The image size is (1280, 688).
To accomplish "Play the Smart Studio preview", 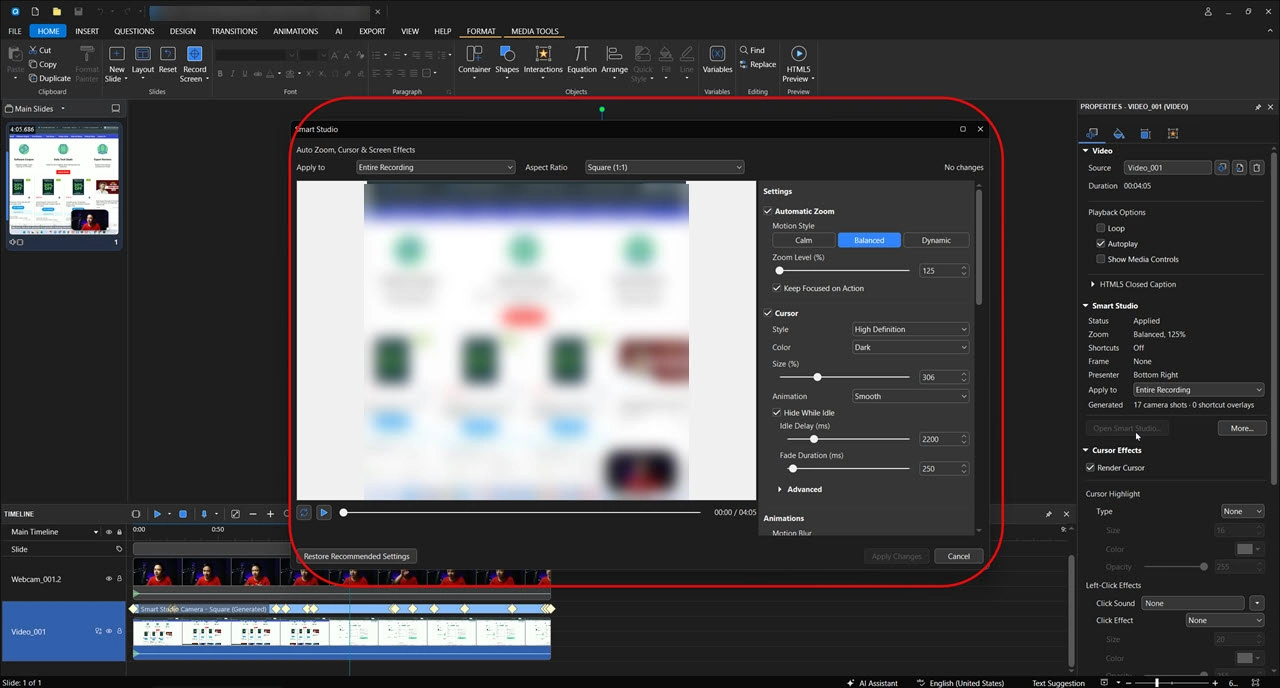I will (323, 512).
